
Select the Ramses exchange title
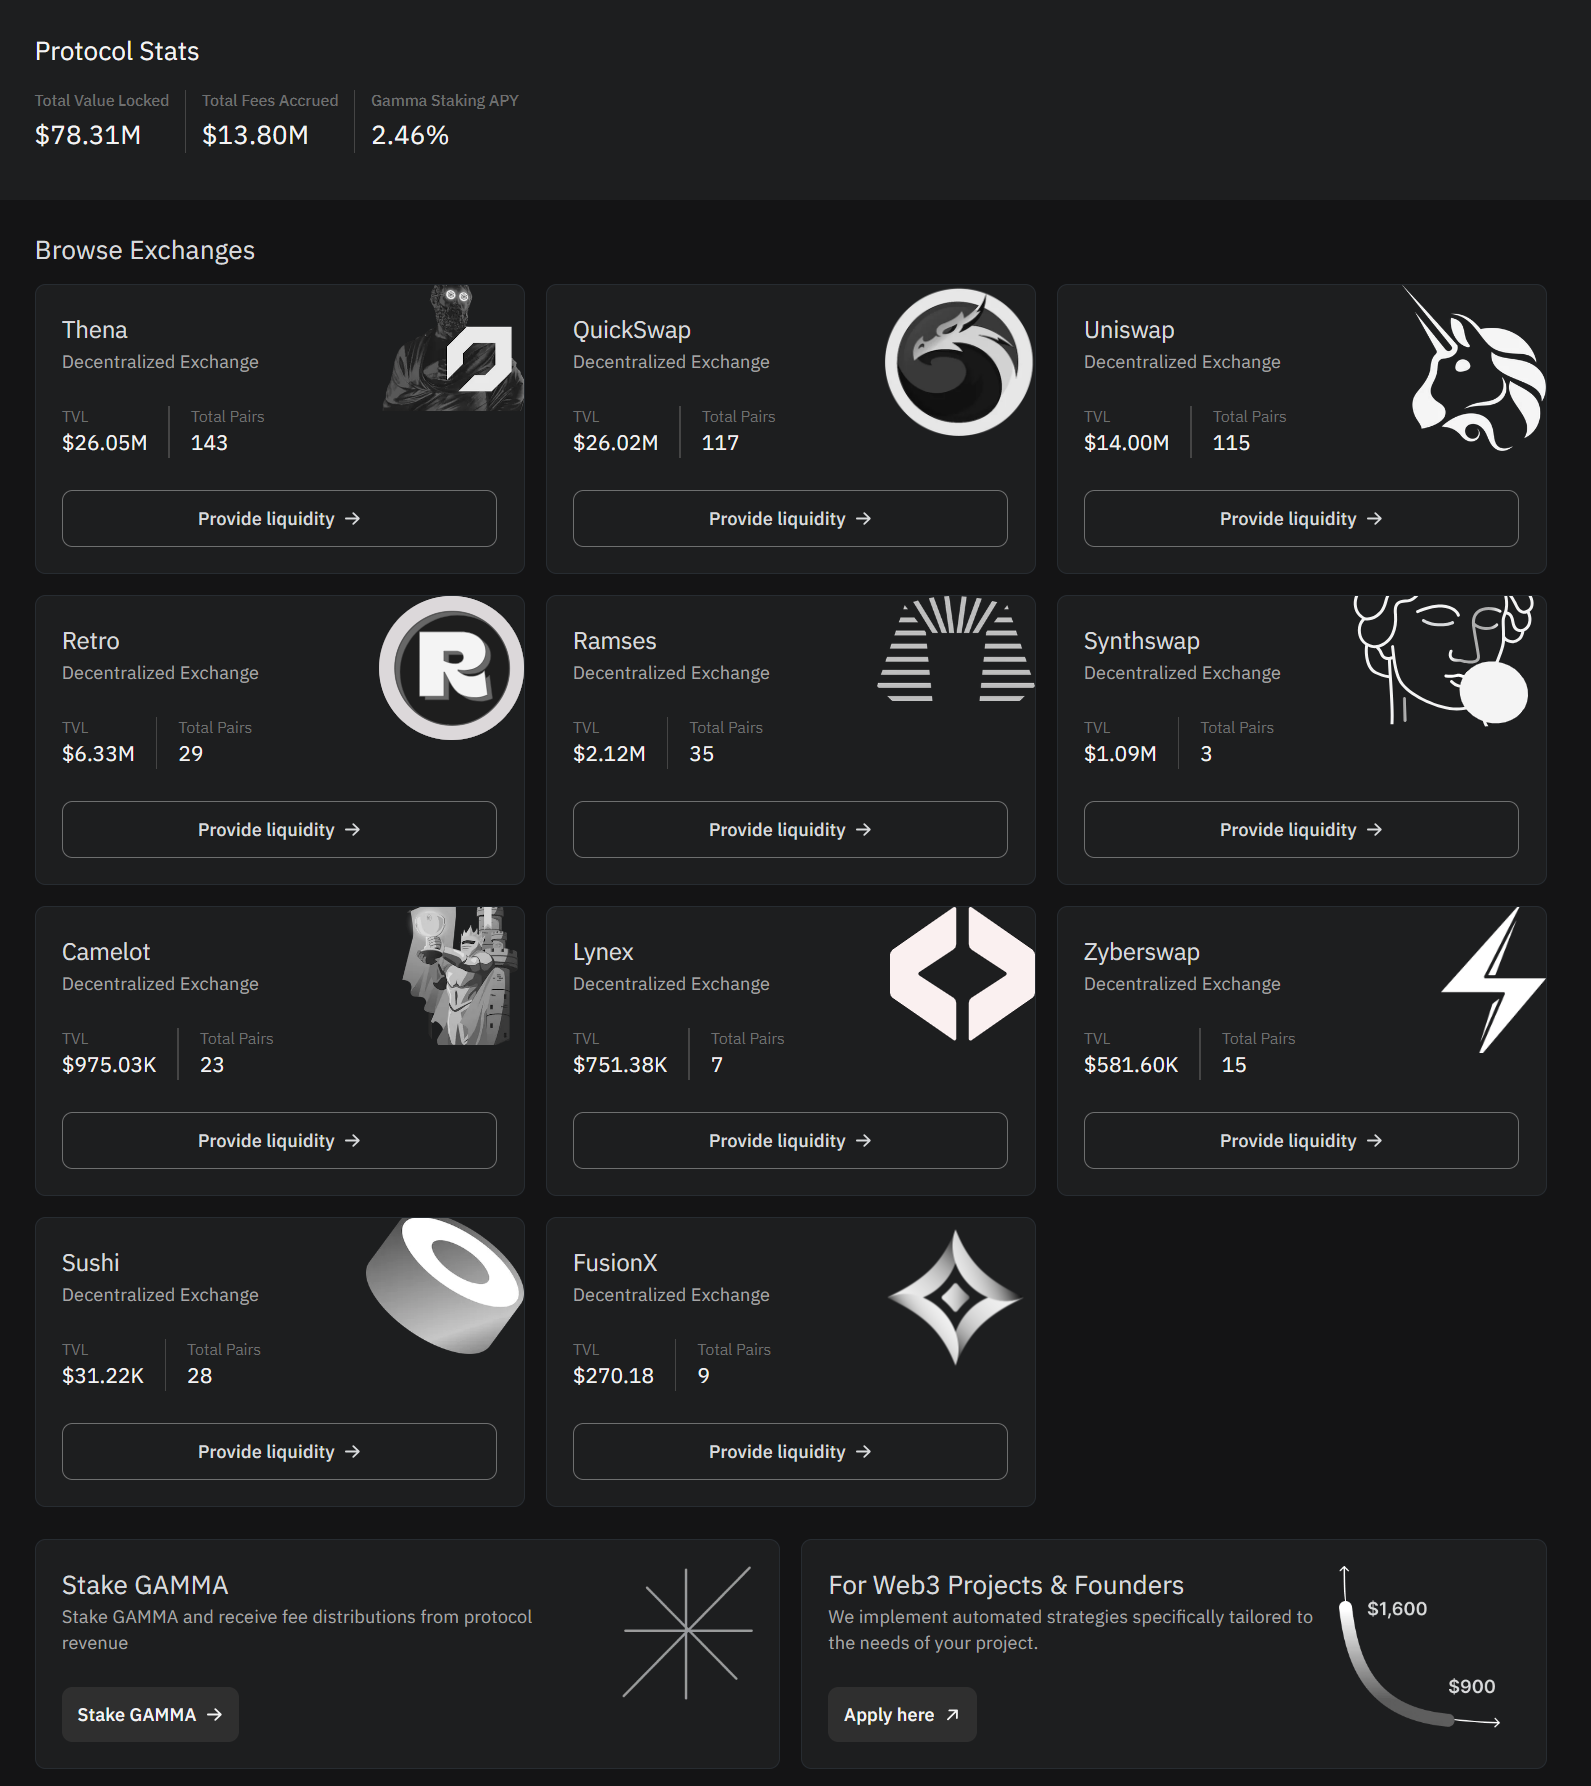click(615, 641)
